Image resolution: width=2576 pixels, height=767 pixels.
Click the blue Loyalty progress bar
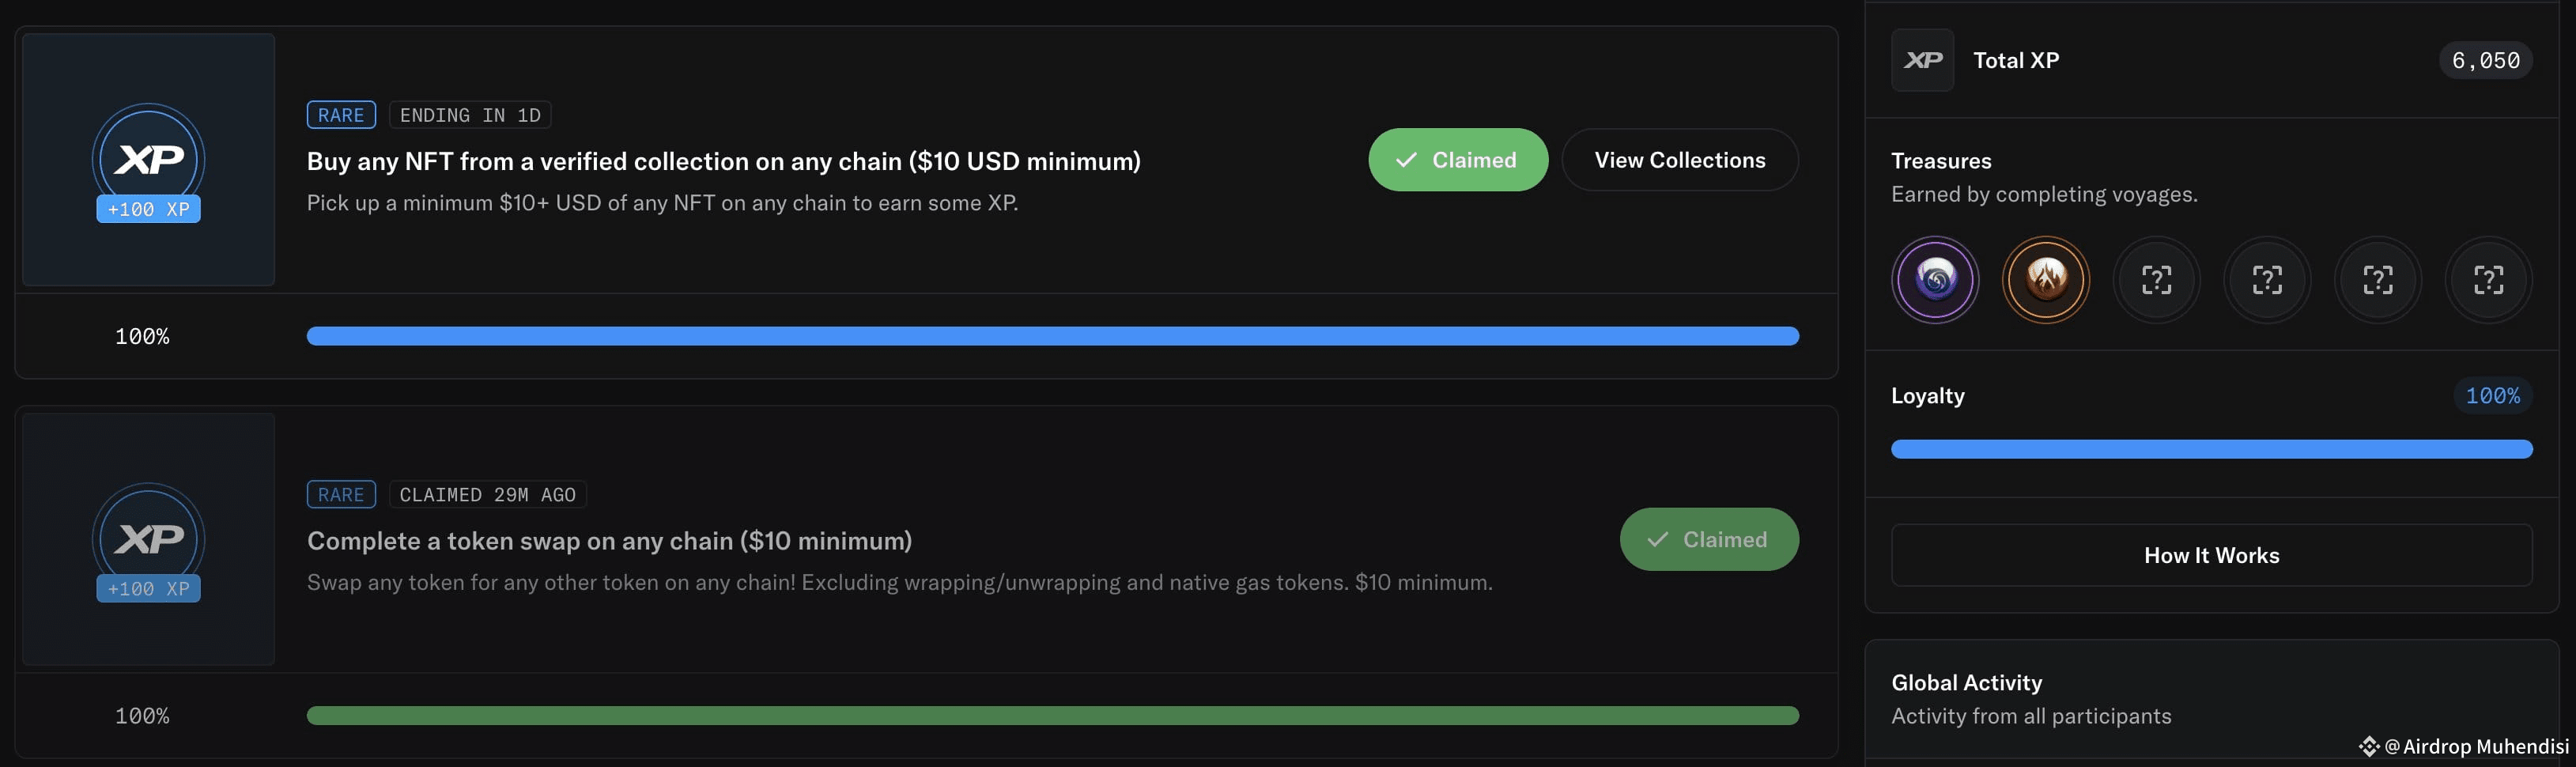(x=2211, y=449)
